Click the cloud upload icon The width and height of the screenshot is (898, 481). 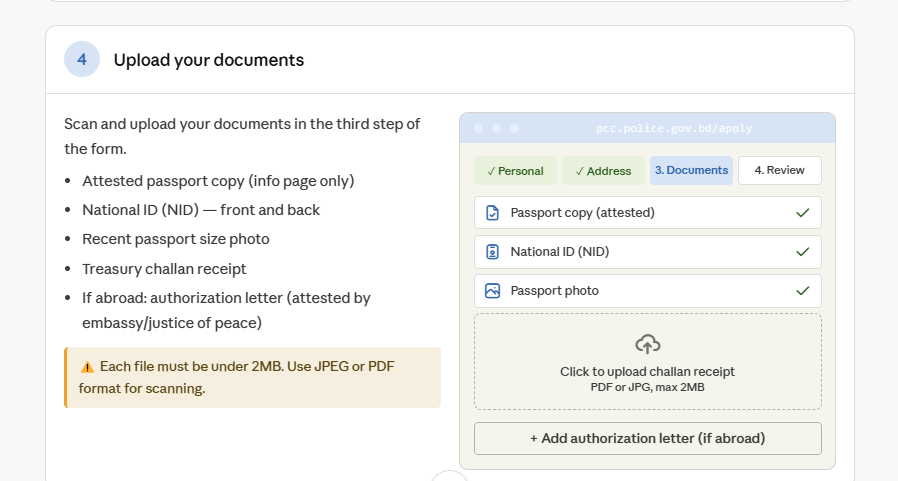coord(648,344)
